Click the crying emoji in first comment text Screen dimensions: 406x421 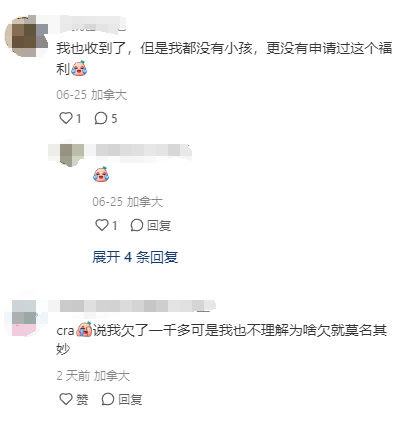79,68
